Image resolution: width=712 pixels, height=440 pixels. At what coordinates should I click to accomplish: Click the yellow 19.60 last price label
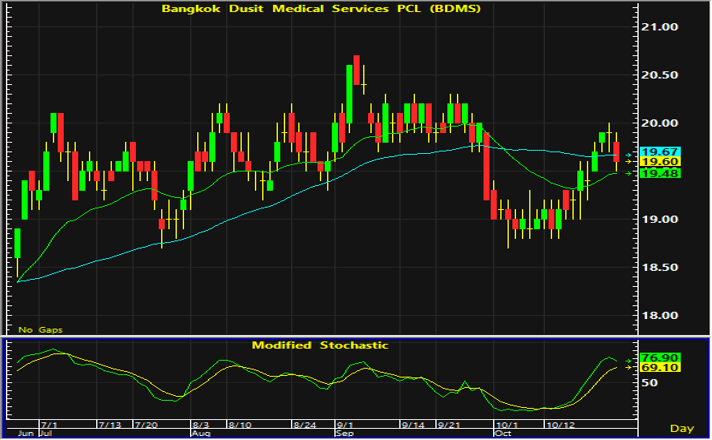tap(660, 162)
